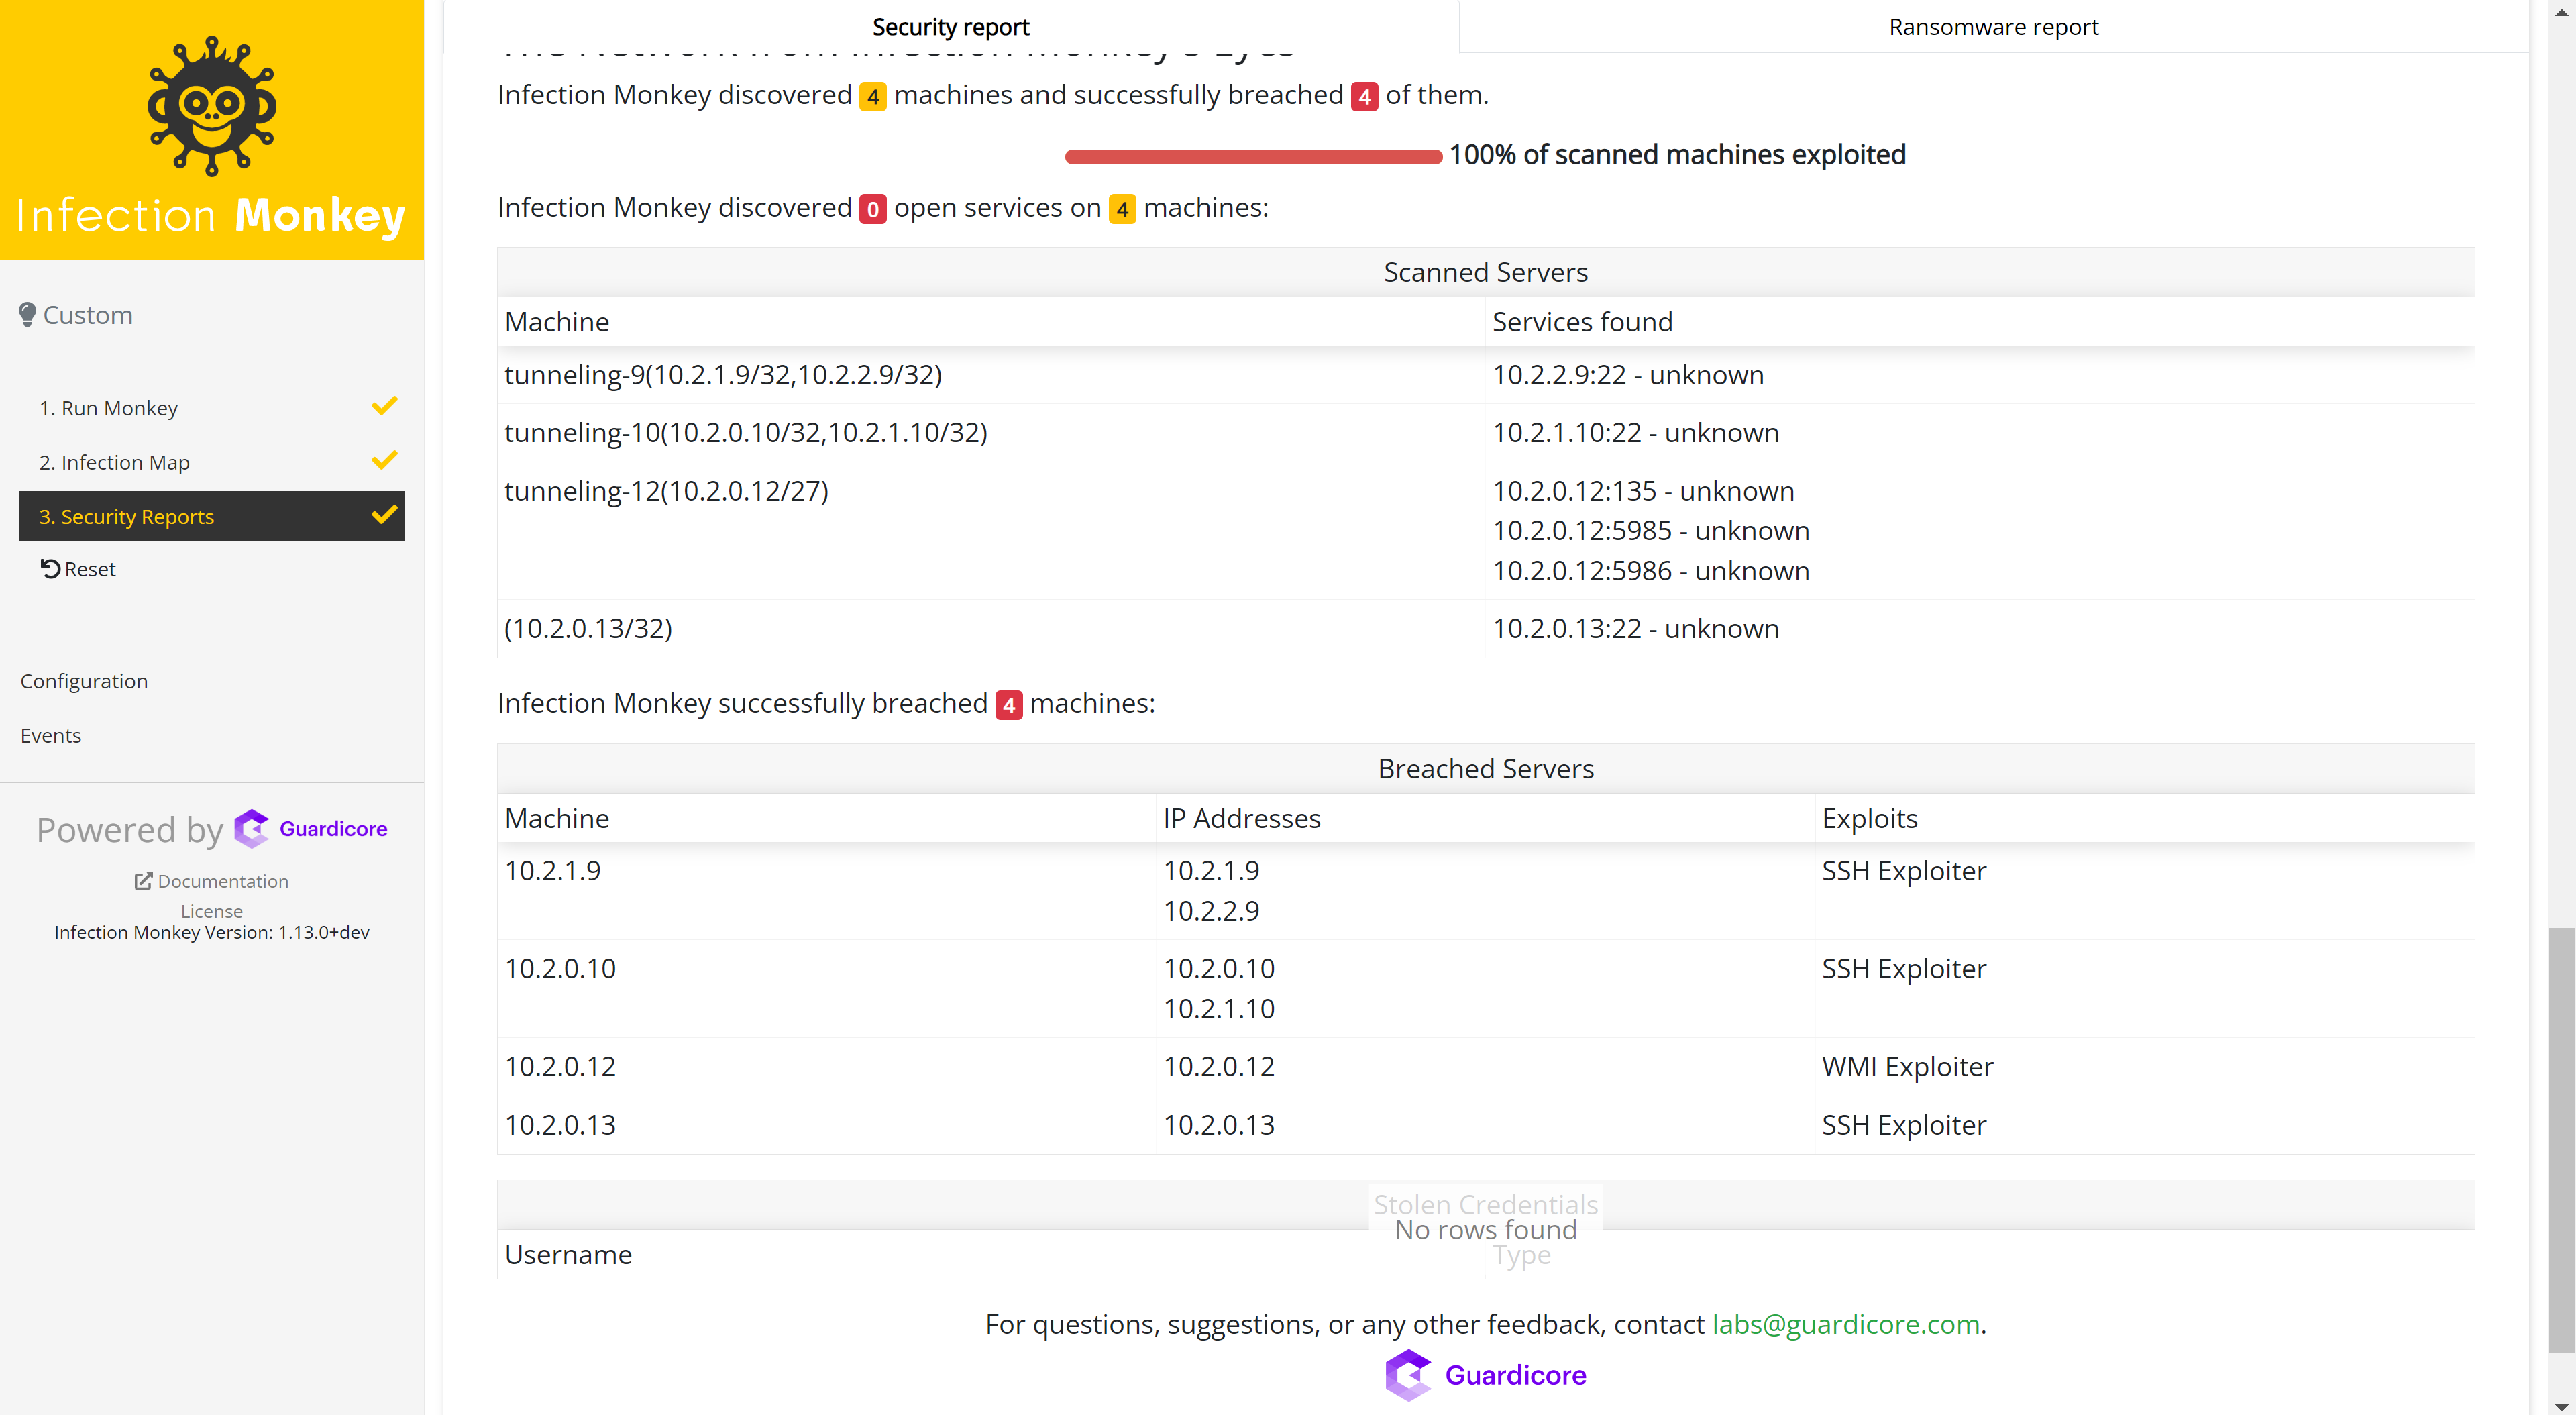Switch to the Ransomware report tab
Image resolution: width=2576 pixels, height=1415 pixels.
pyautogui.click(x=1993, y=27)
